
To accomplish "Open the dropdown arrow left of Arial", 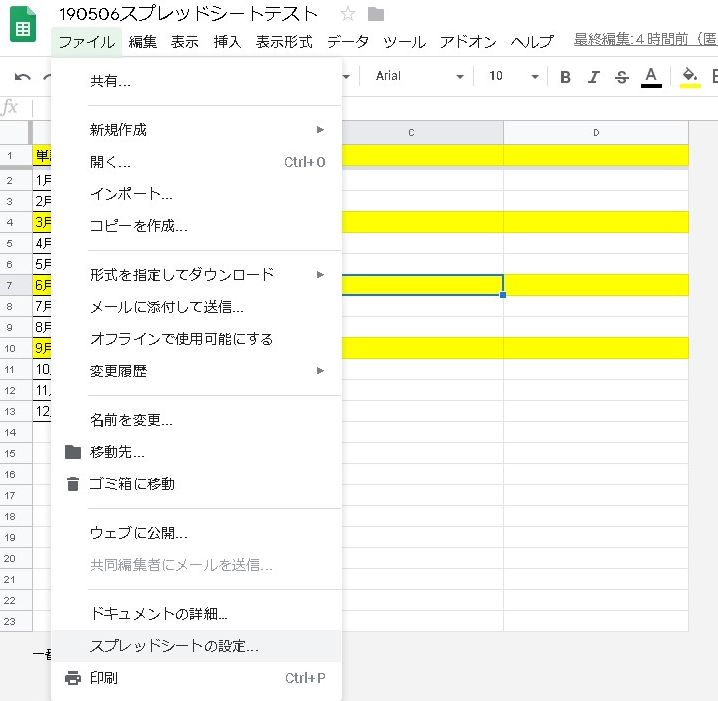I will [x=346, y=76].
